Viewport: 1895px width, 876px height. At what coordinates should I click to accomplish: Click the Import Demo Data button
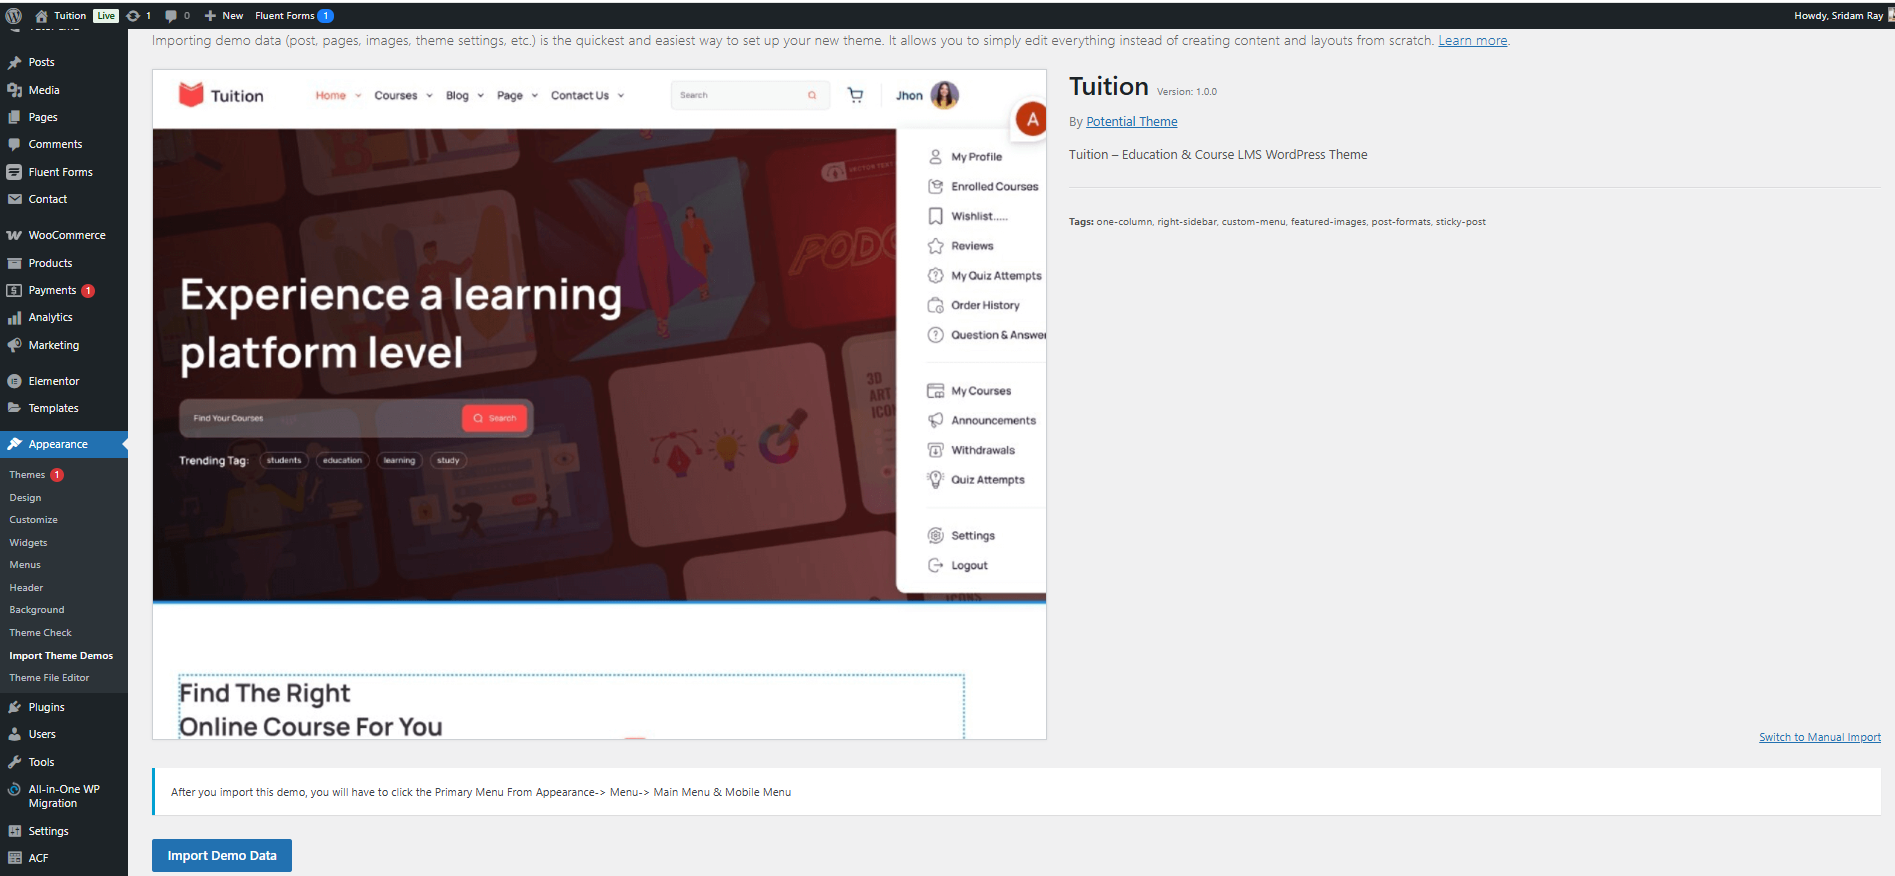222,856
